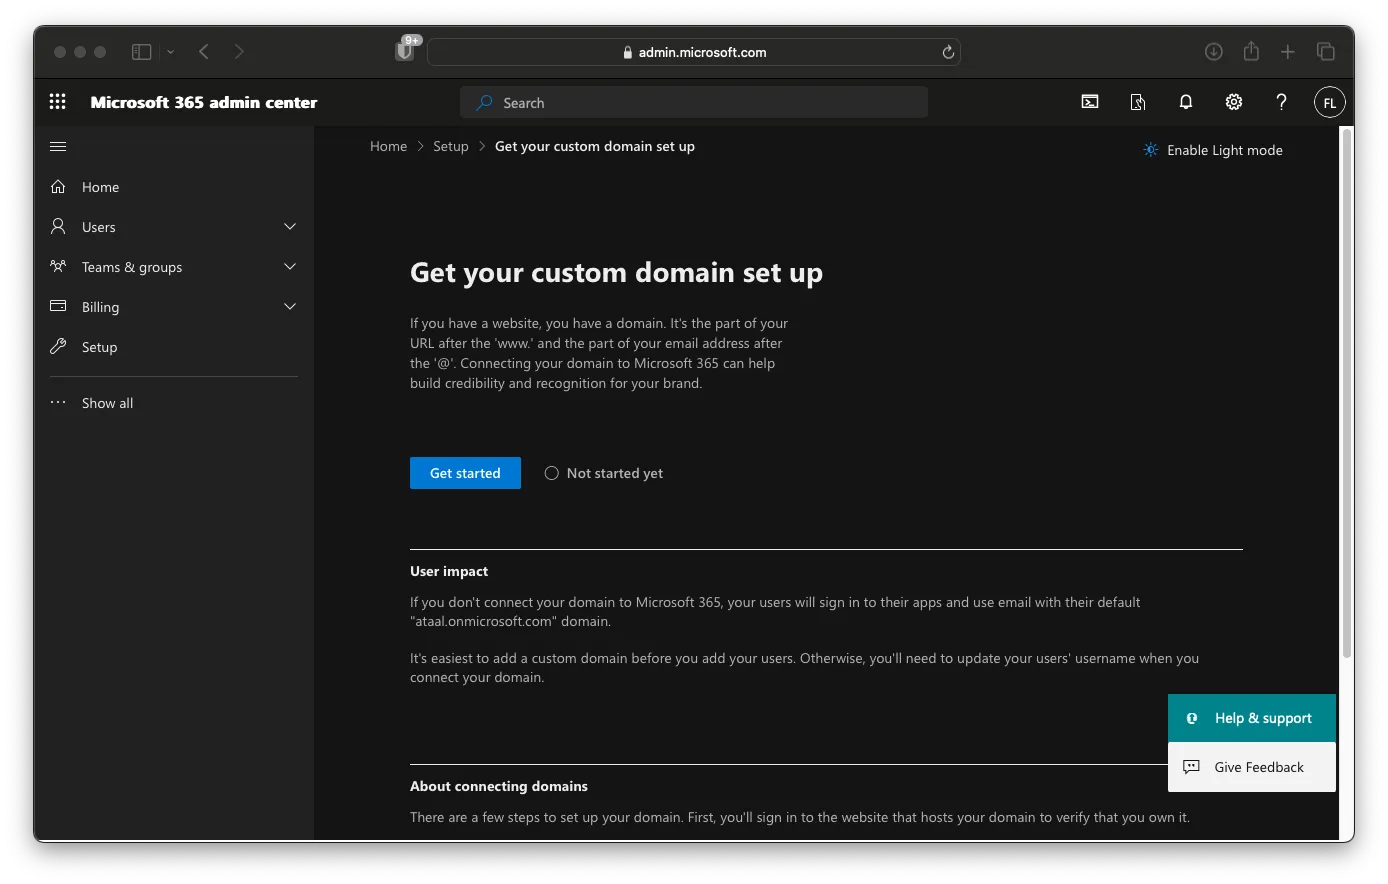Click the Get your custom domain set up breadcrumb
The width and height of the screenshot is (1388, 884).
click(x=594, y=146)
